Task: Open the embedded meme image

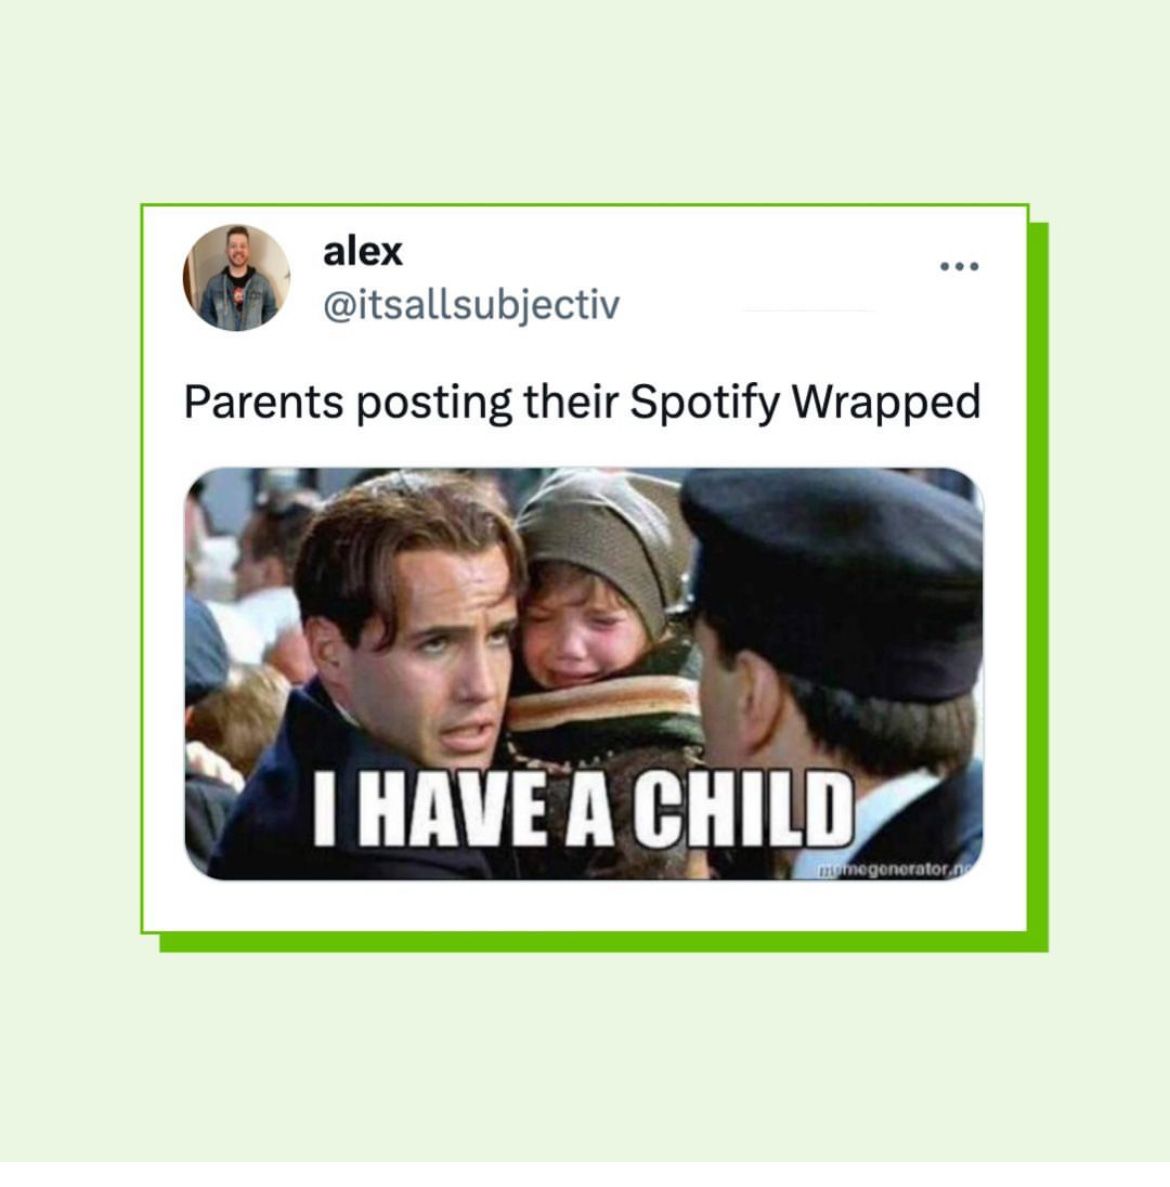Action: pos(583,674)
